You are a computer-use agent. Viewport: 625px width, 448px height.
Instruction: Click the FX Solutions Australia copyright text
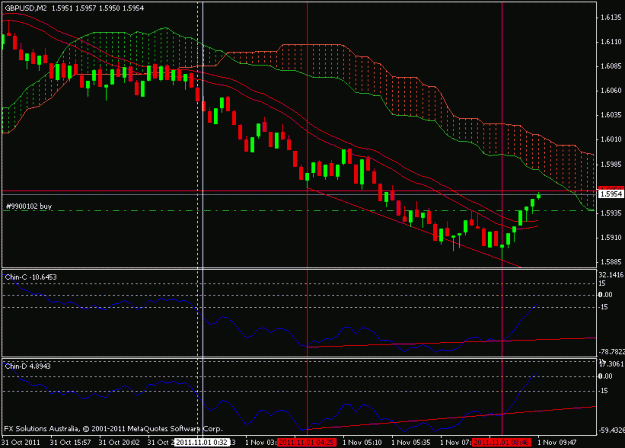pyautogui.click(x=113, y=429)
